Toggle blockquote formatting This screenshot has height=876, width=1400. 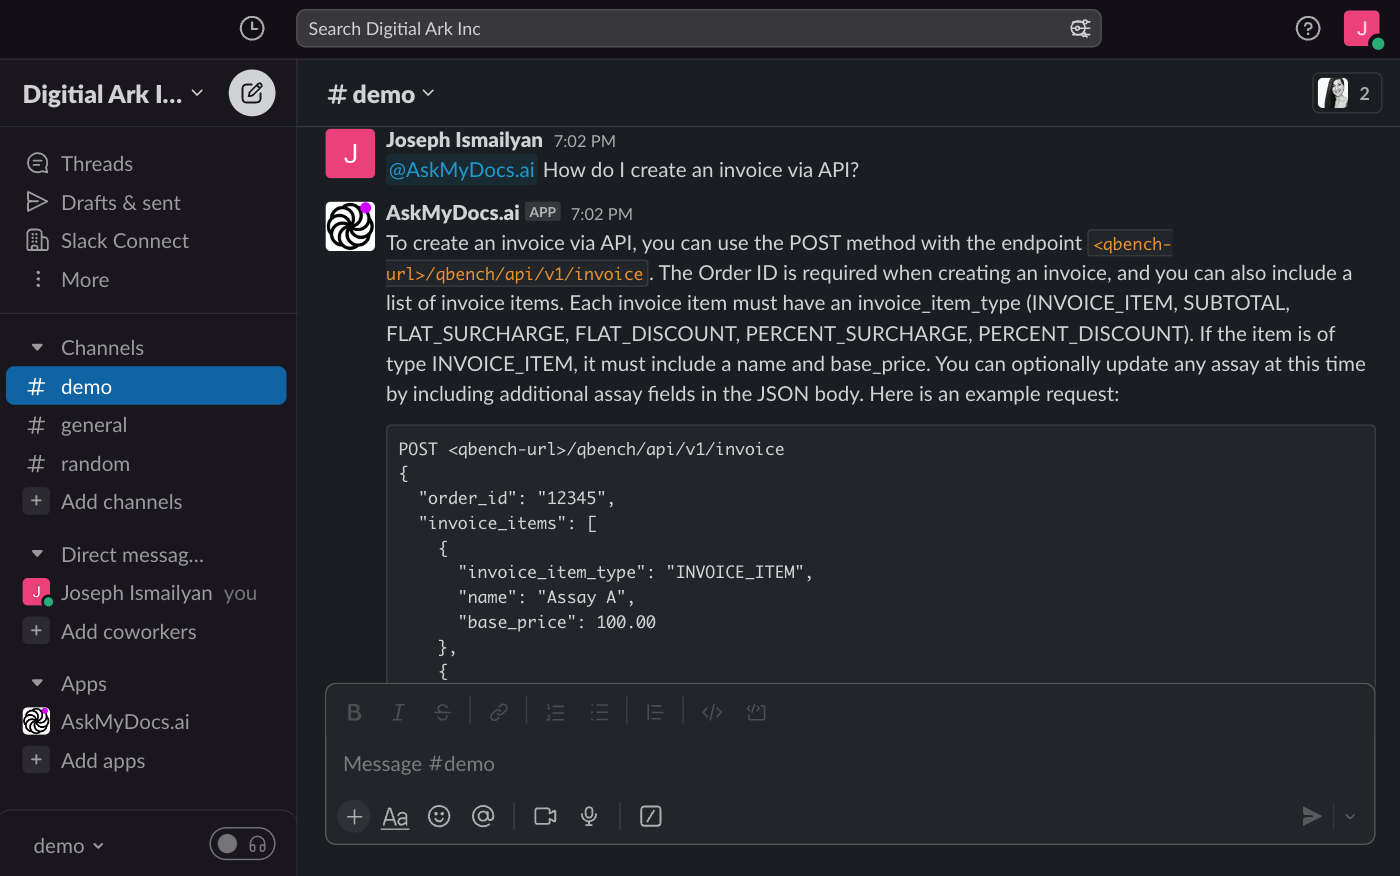(x=655, y=712)
